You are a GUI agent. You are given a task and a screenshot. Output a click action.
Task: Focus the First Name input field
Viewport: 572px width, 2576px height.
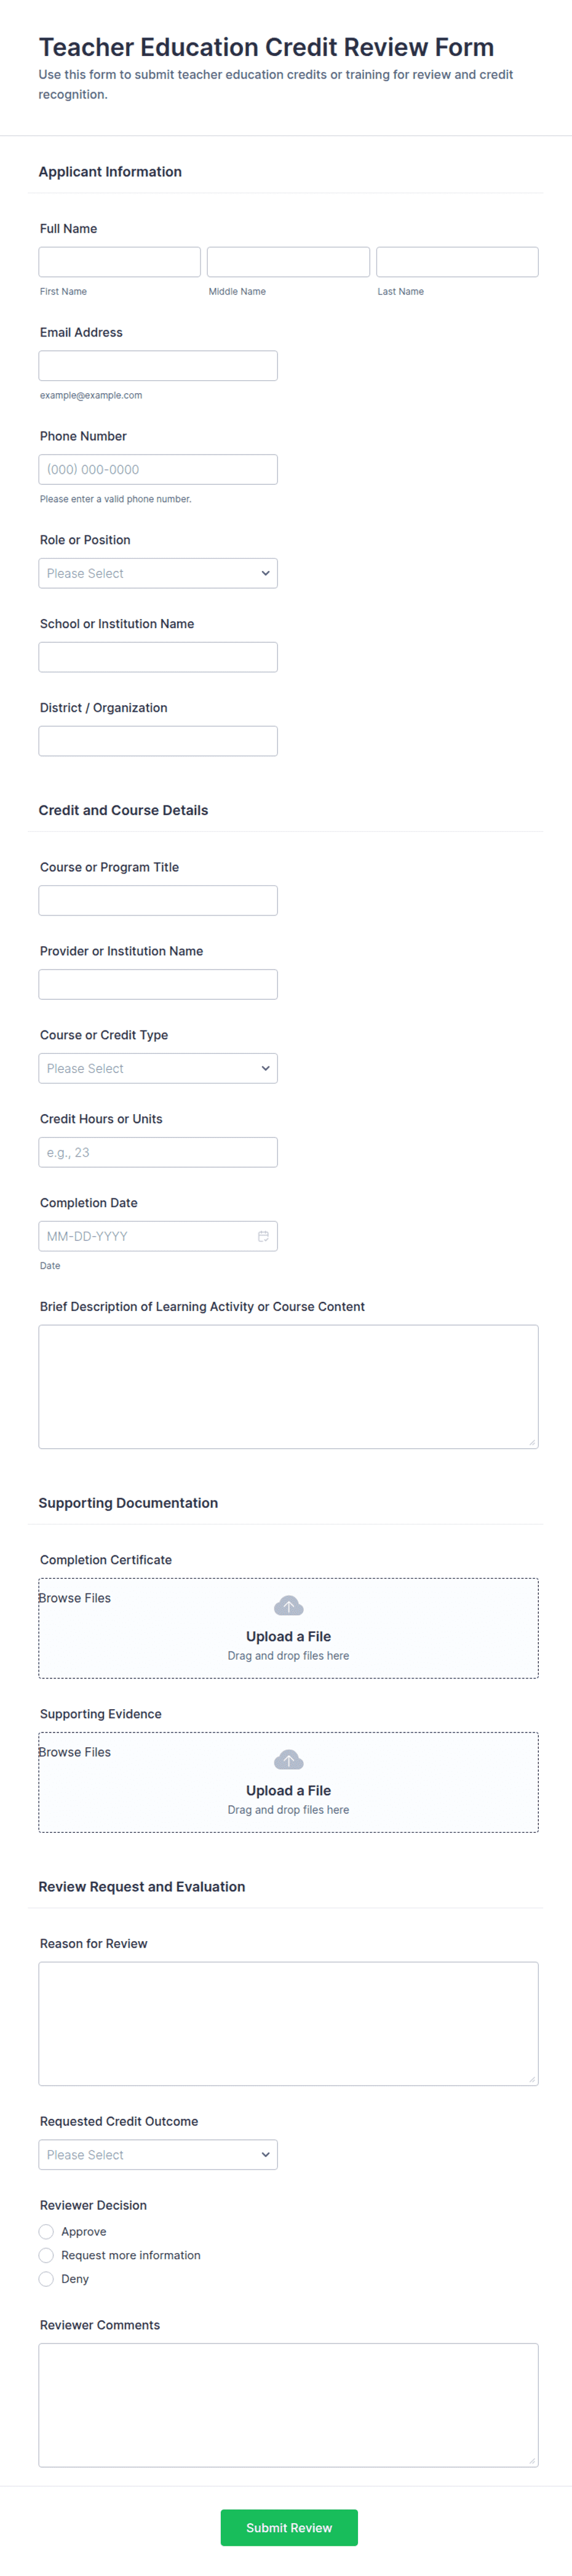coord(120,262)
